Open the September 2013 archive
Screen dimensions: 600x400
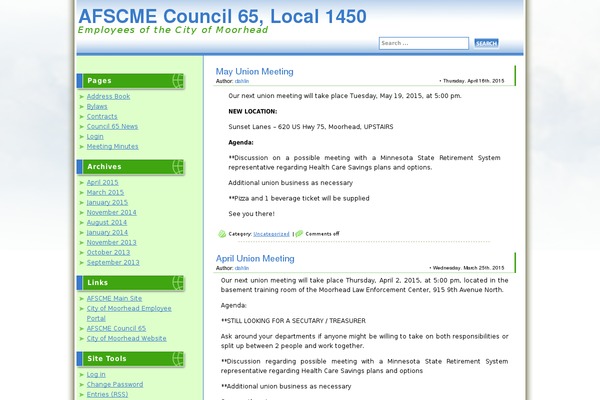point(113,262)
